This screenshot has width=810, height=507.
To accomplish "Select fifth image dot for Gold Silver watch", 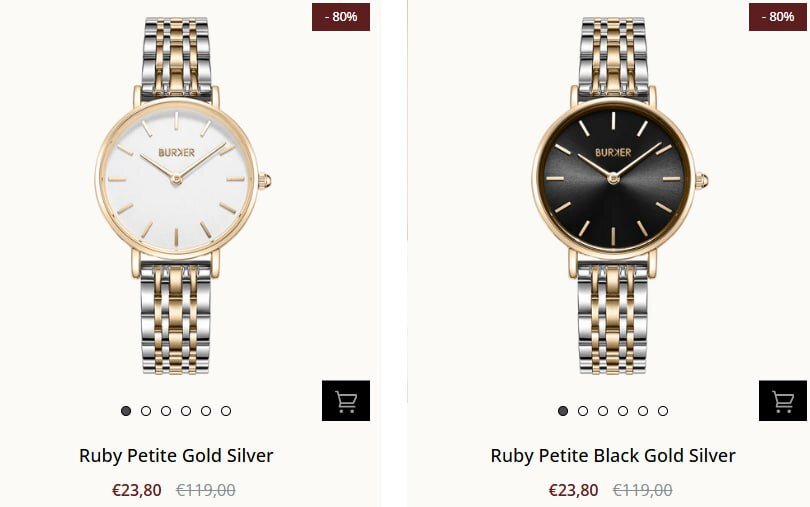I will [x=206, y=411].
